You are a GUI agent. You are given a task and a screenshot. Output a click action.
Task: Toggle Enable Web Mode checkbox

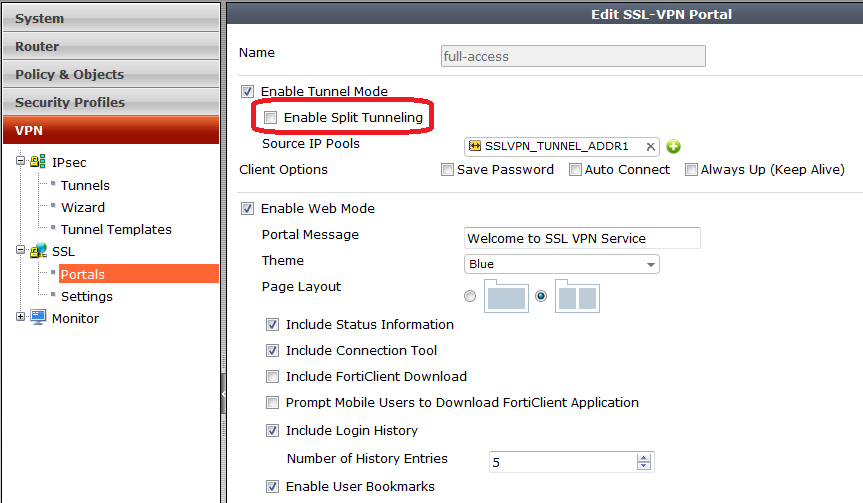[248, 209]
